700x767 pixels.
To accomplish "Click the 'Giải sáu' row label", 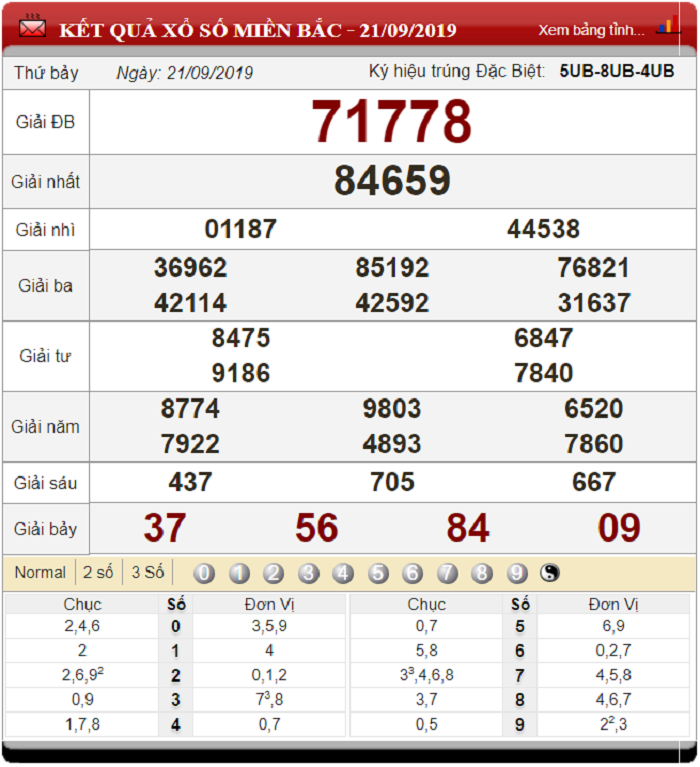I will [x=45, y=483].
